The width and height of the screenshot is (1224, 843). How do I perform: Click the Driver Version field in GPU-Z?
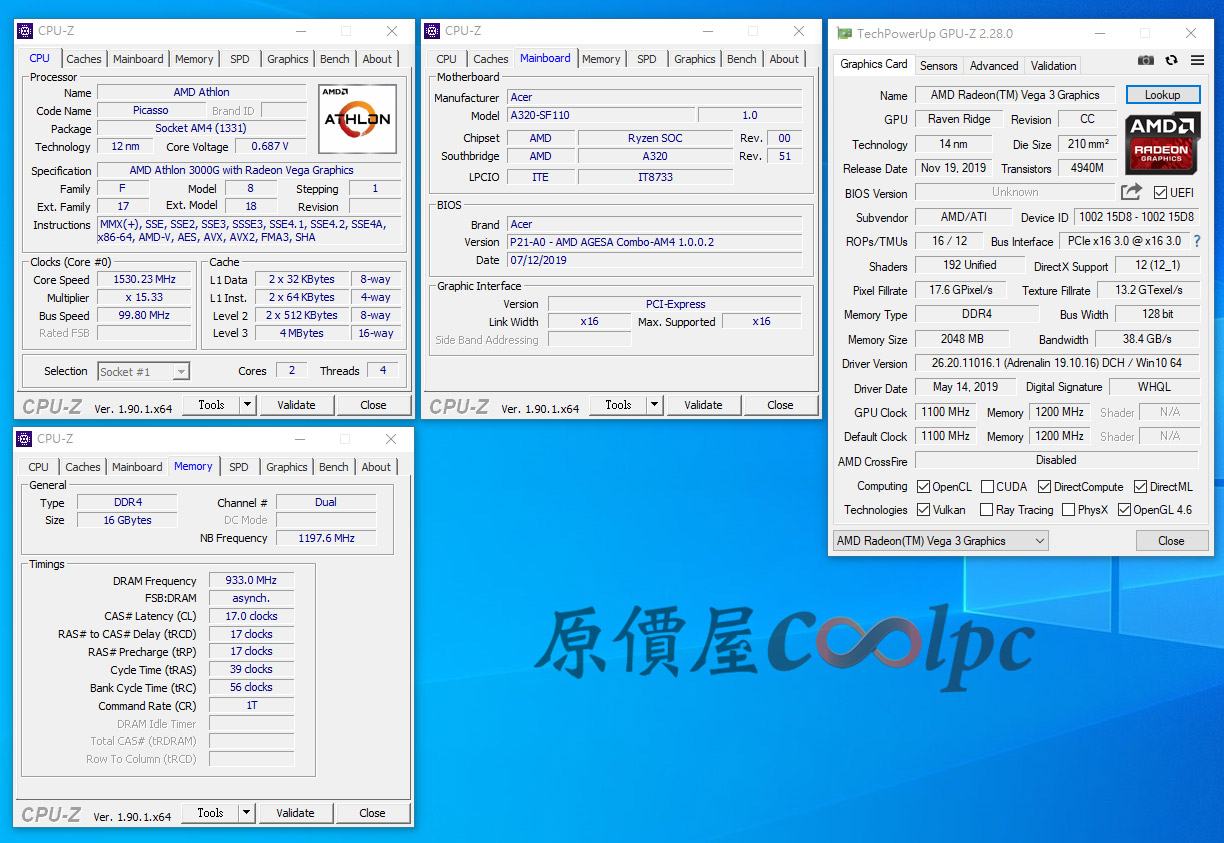tap(1057, 364)
